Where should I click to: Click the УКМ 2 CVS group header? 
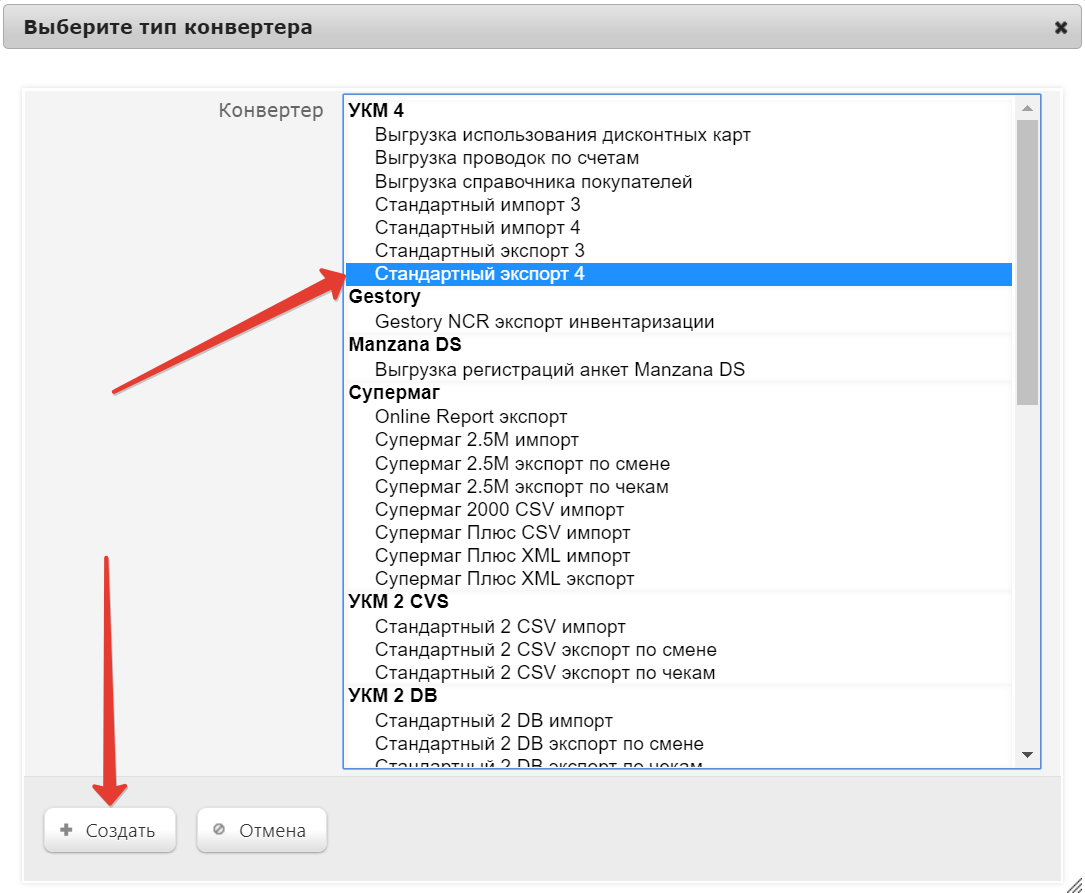point(399,602)
